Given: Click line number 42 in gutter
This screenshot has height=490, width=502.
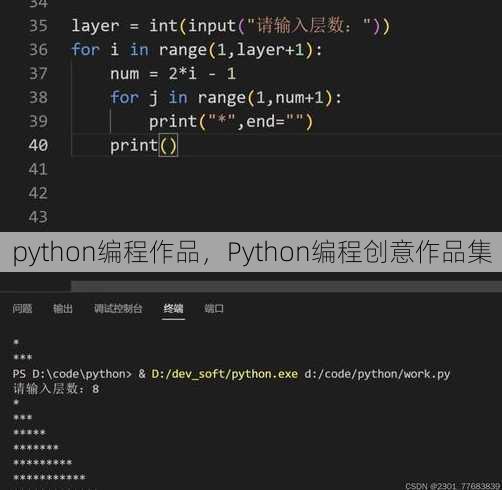Looking at the screenshot, I should (x=38, y=193).
